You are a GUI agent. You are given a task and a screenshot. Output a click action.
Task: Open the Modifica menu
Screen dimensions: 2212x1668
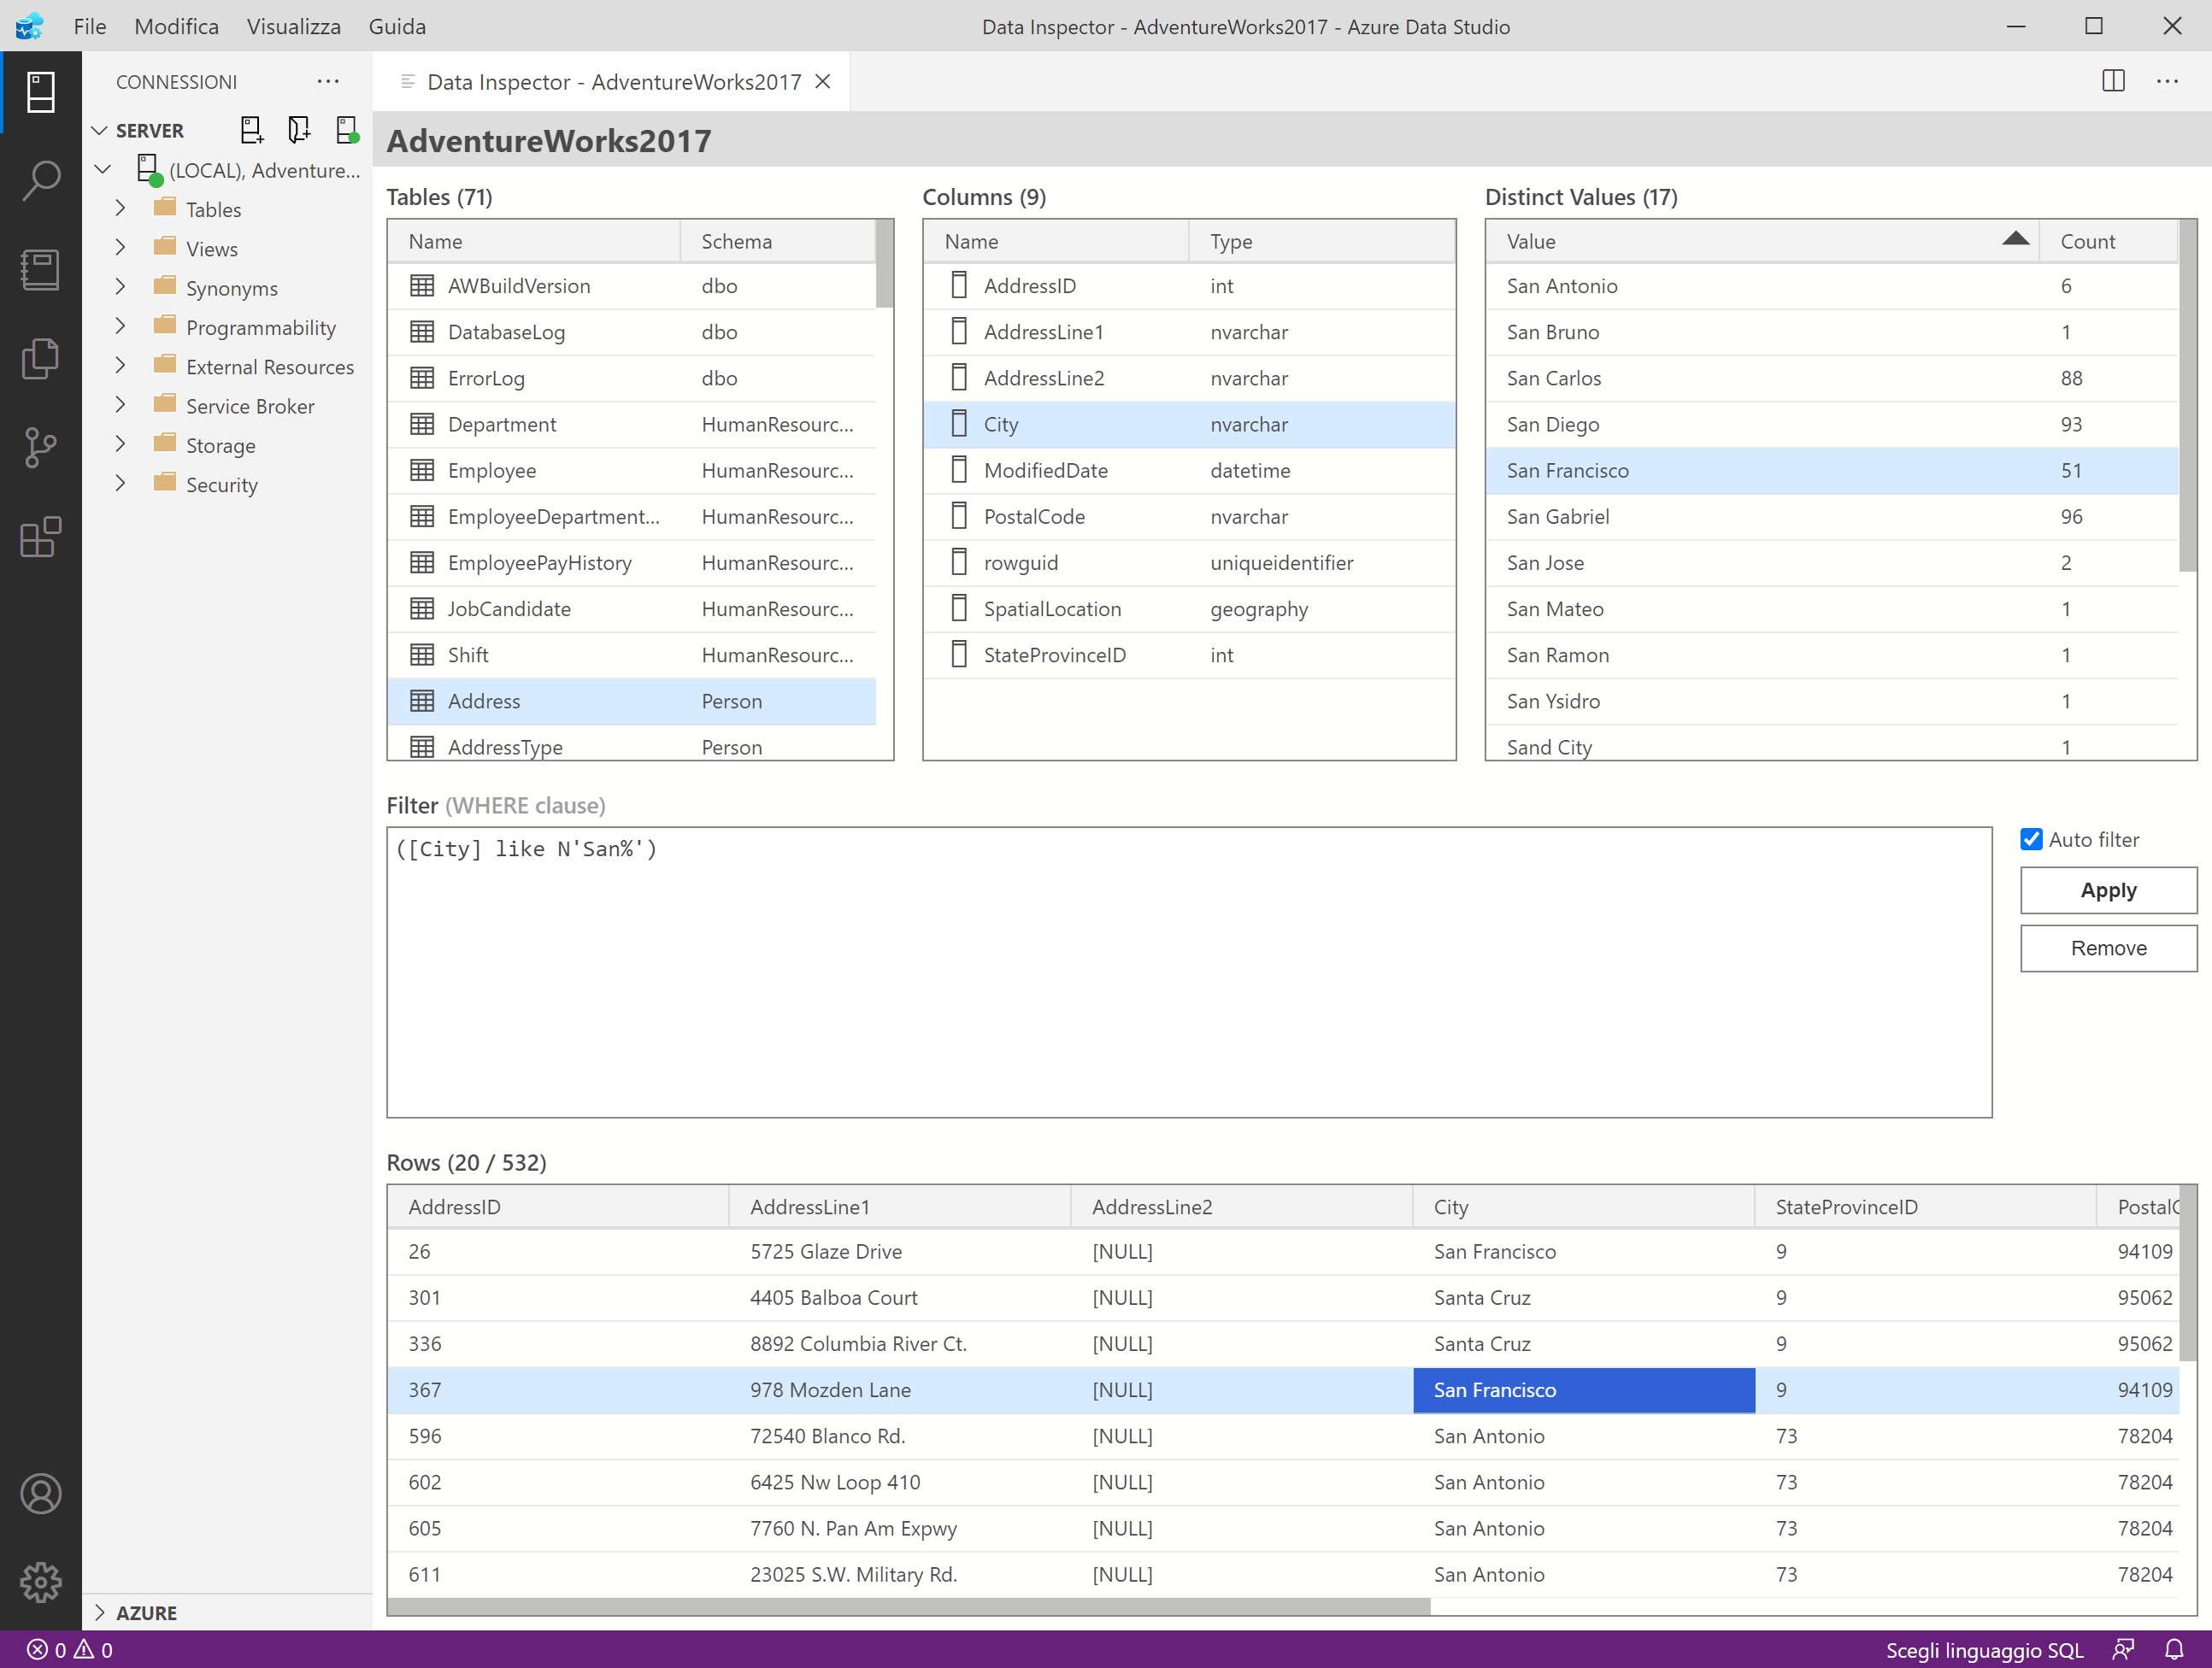pos(176,26)
